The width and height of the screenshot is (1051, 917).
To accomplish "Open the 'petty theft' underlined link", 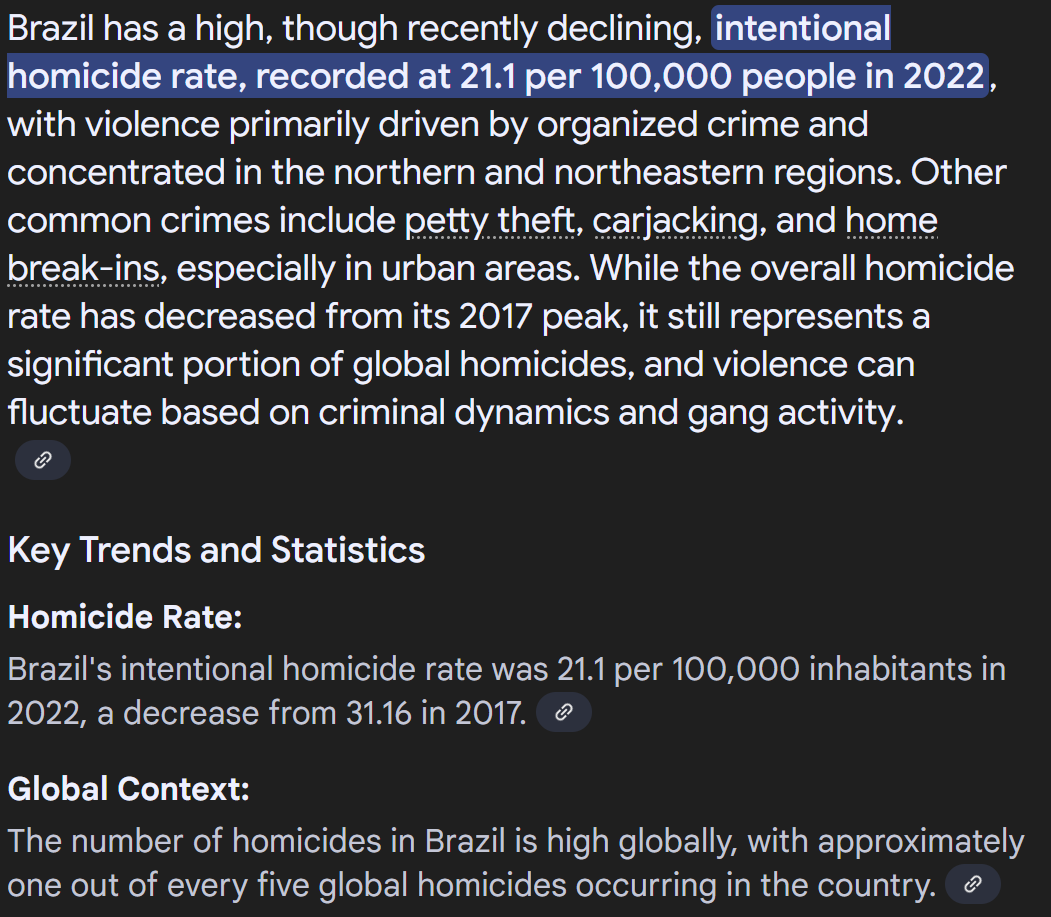I will 490,221.
